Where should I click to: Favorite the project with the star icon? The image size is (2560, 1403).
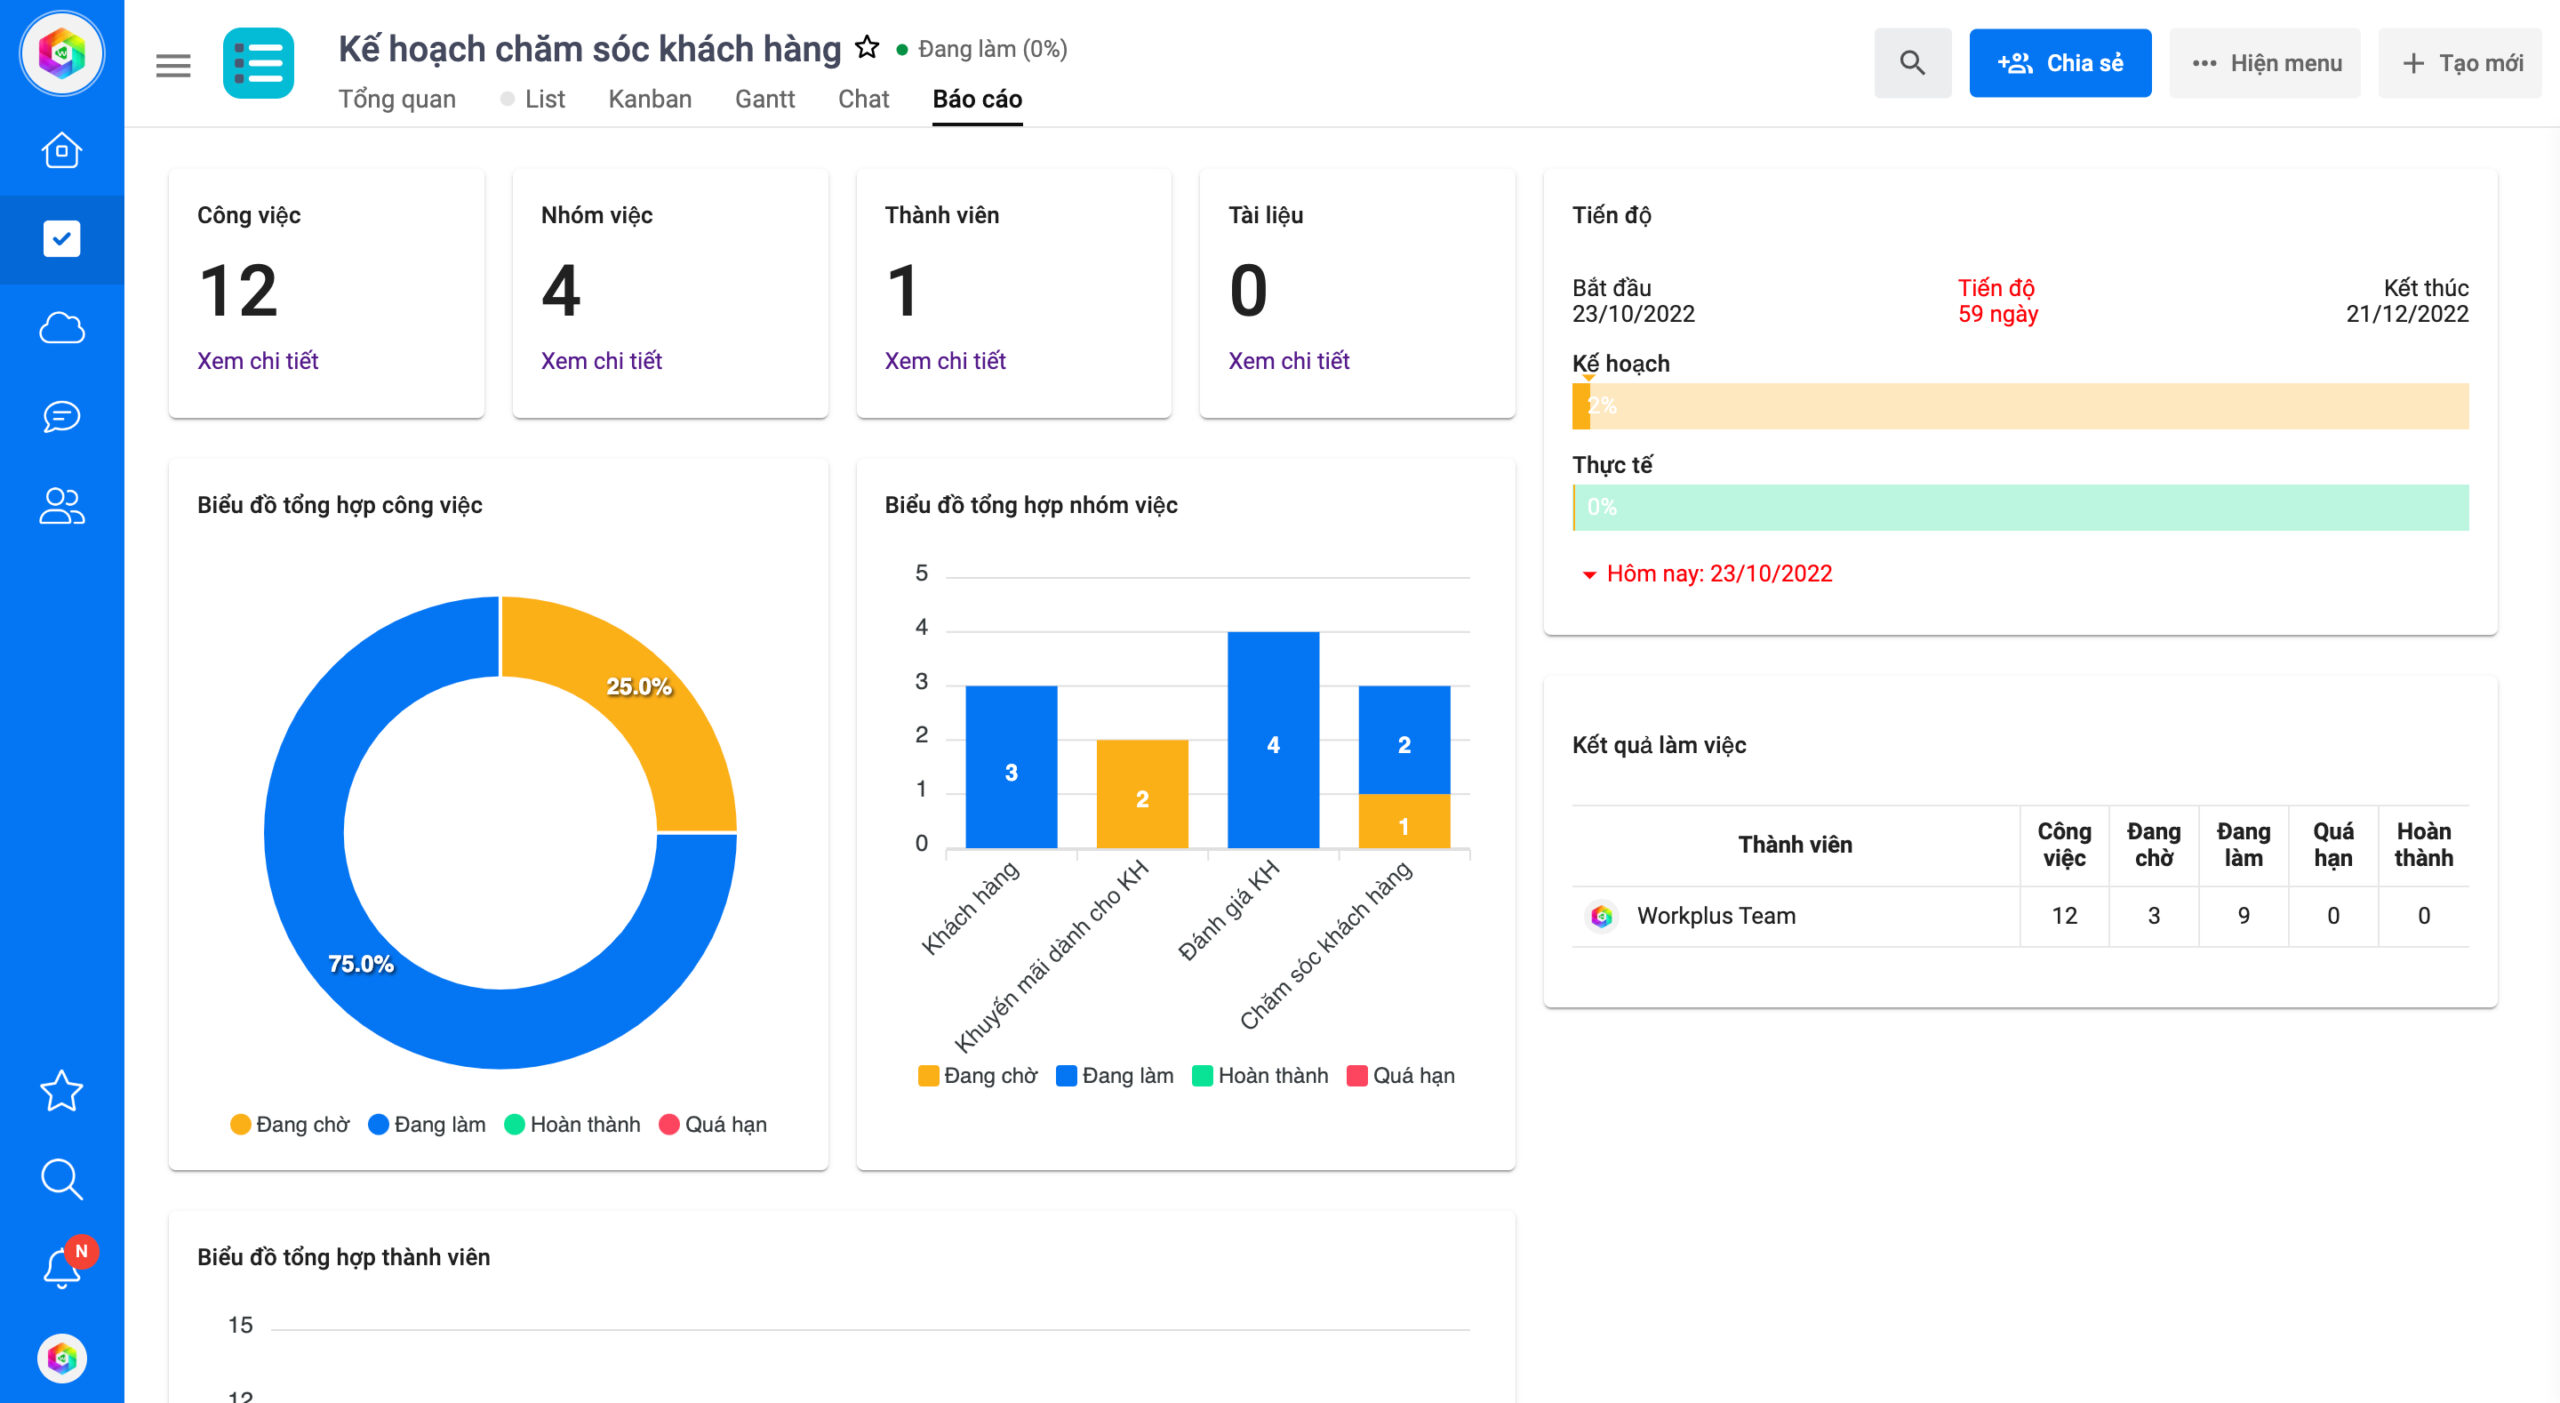pos(867,47)
